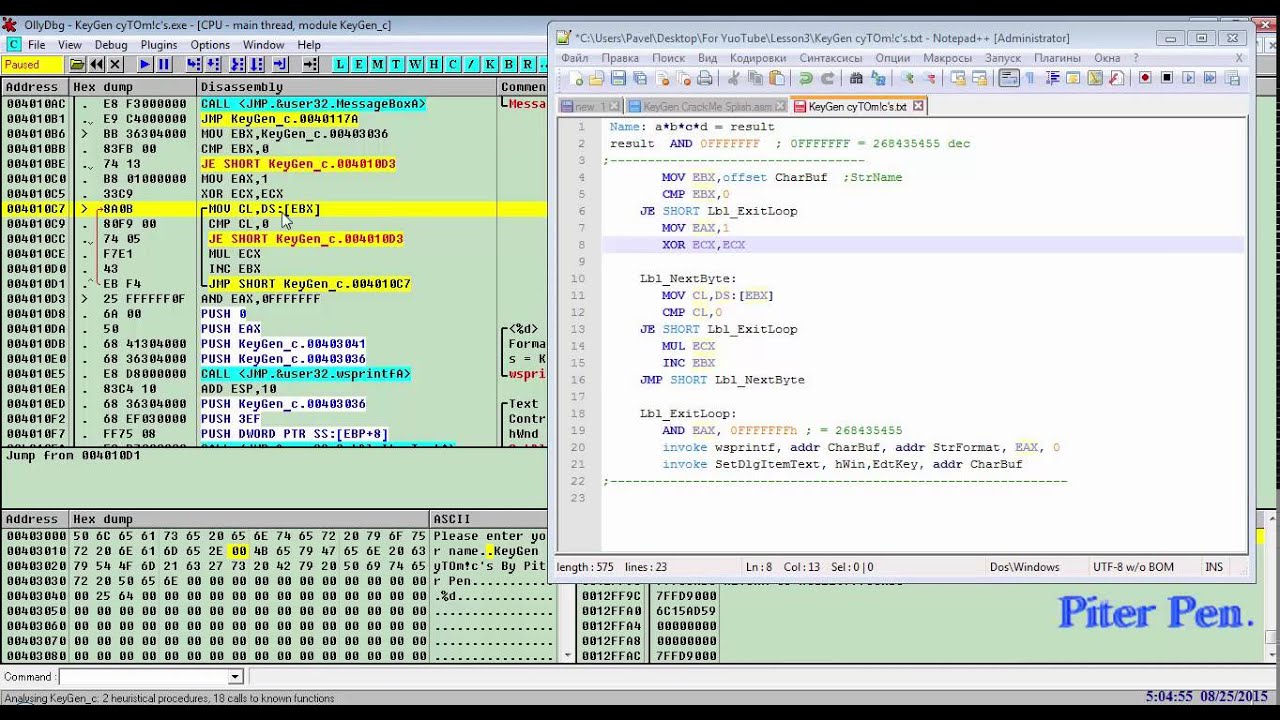This screenshot has height=720, width=1280.
Task: Save file icon in Notepad++ toolbar
Action: tap(618, 78)
